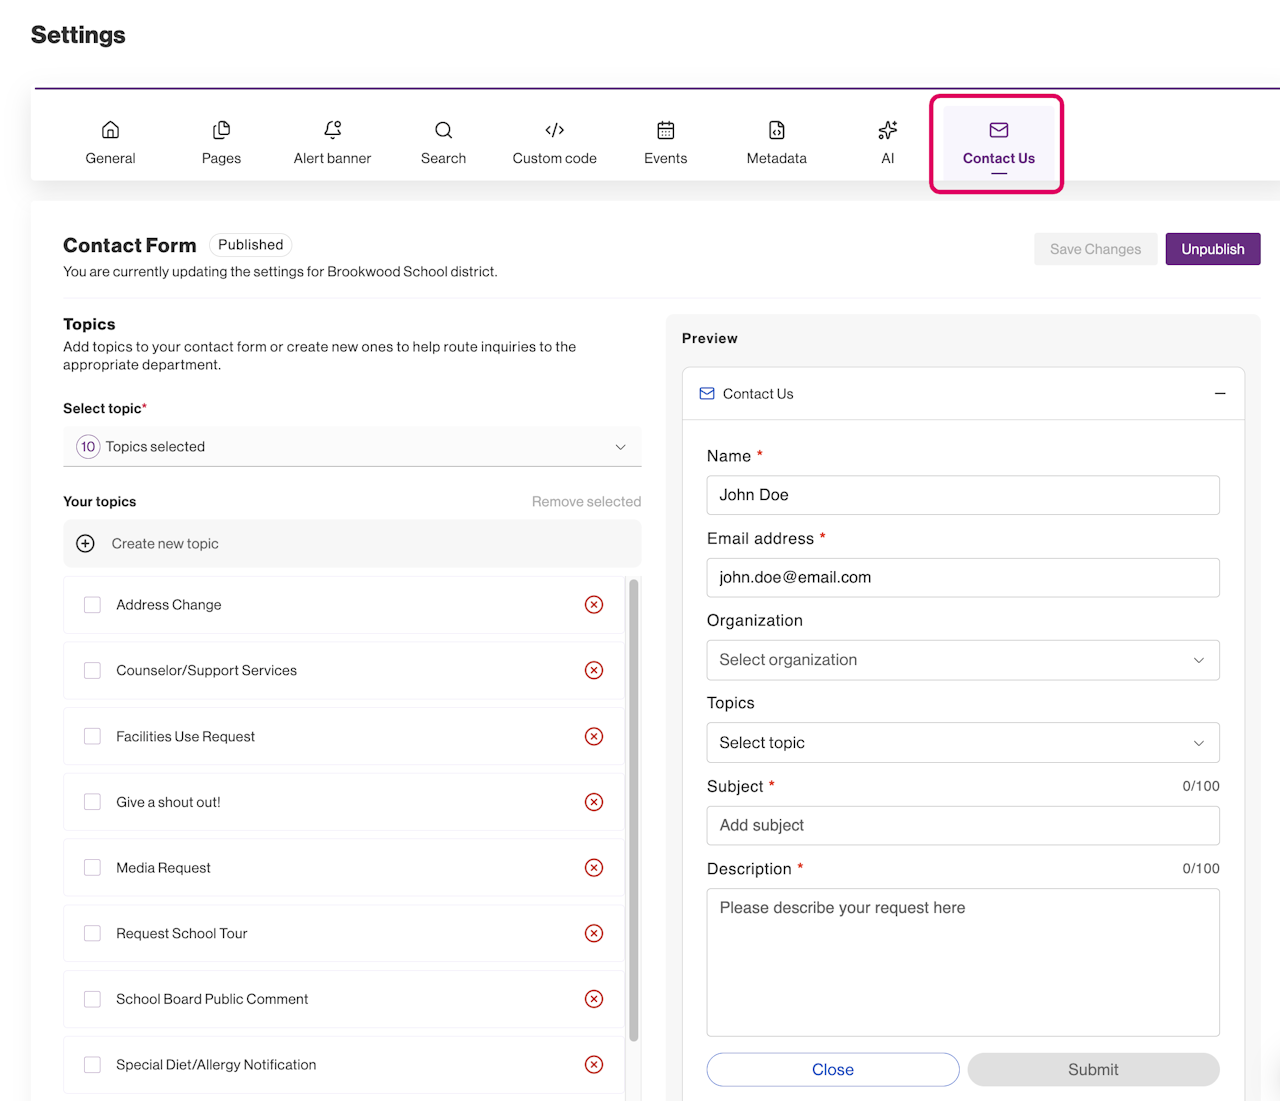Tick the Facilities Use Request checkbox
Image resolution: width=1280 pixels, height=1101 pixels.
click(92, 737)
